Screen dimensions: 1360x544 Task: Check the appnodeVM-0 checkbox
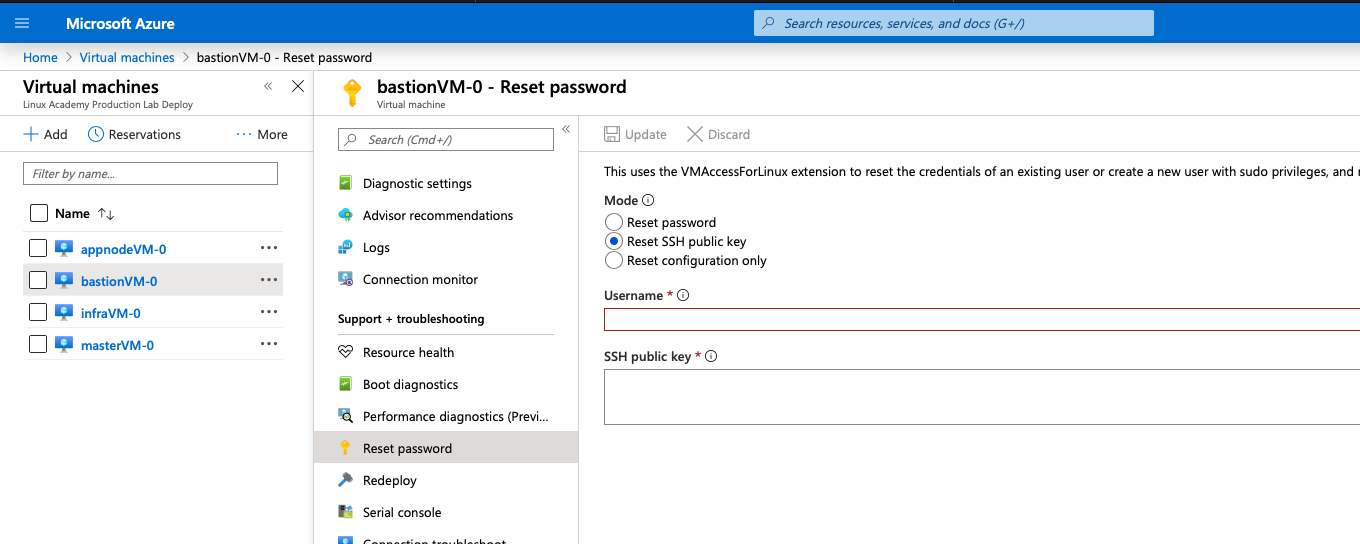pos(38,249)
